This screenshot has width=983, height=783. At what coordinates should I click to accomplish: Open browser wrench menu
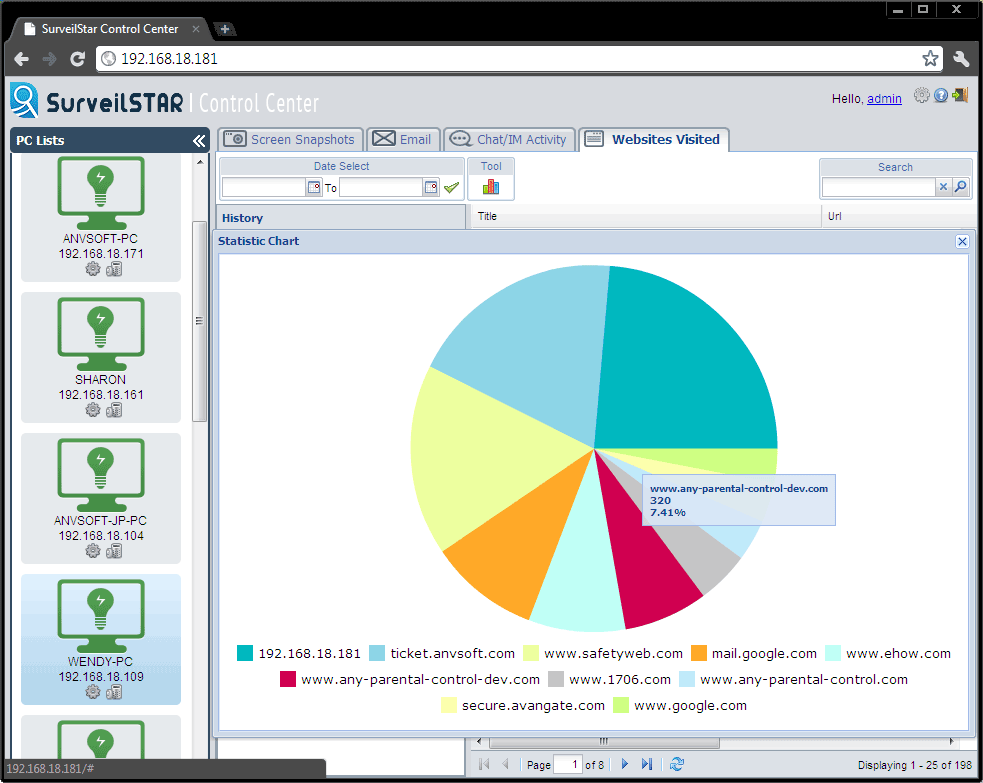pos(961,58)
